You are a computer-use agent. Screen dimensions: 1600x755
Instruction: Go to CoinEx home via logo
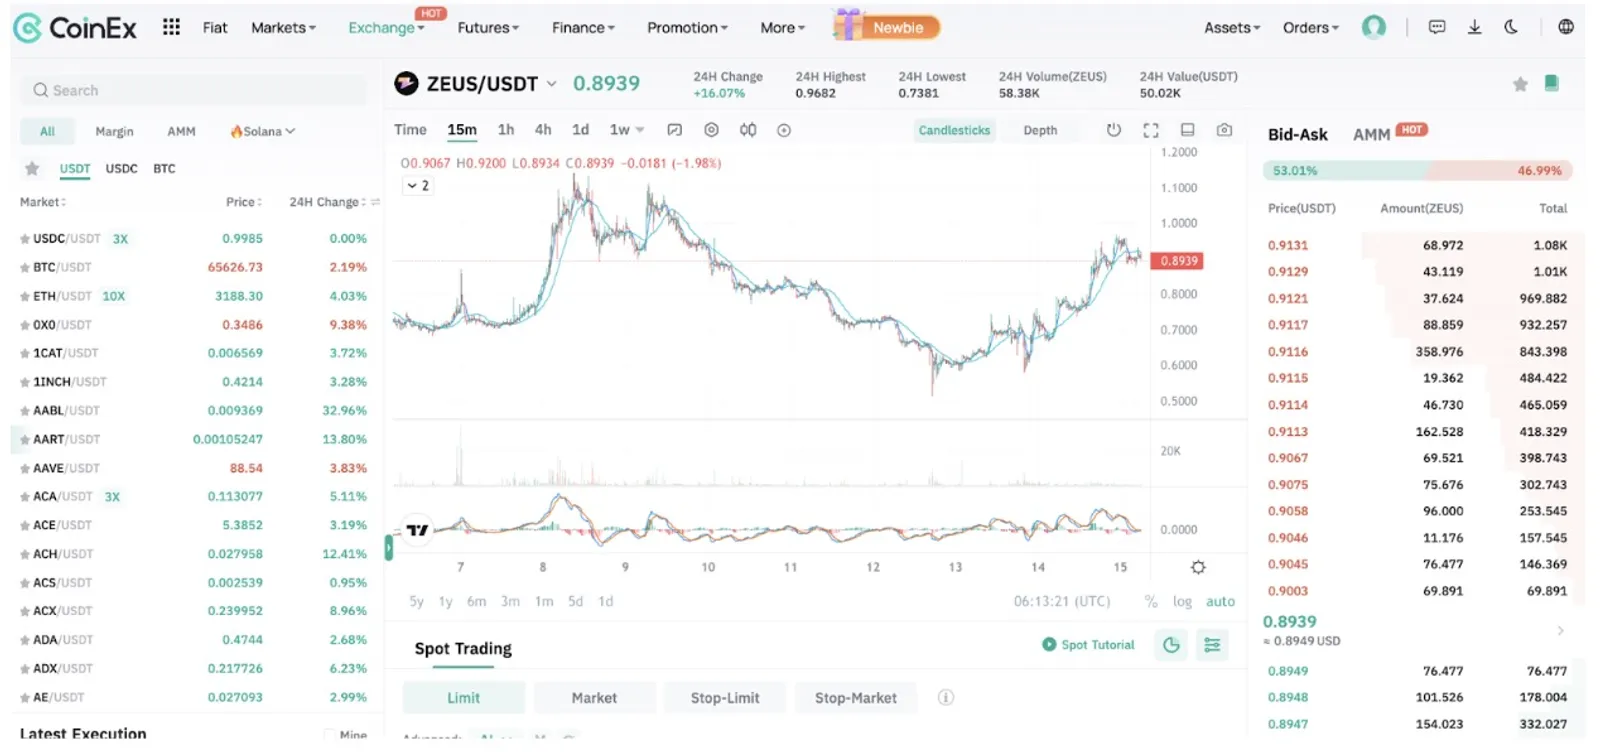pyautogui.click(x=75, y=28)
